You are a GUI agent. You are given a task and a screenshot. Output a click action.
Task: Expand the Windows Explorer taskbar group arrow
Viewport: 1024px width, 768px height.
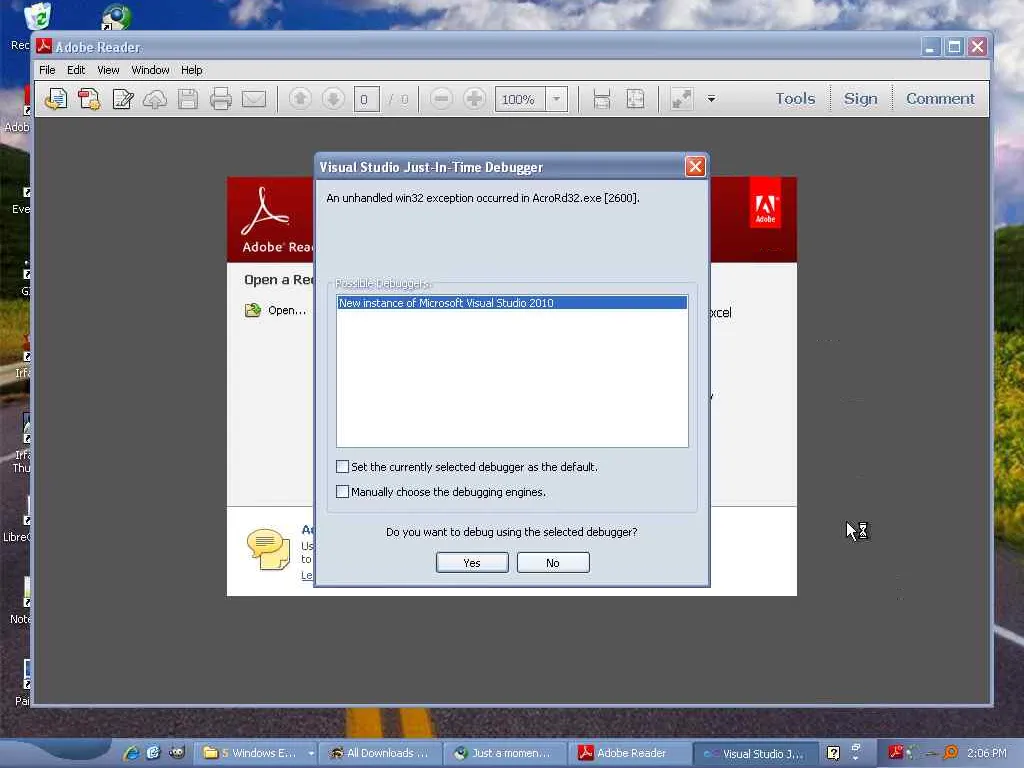point(312,753)
